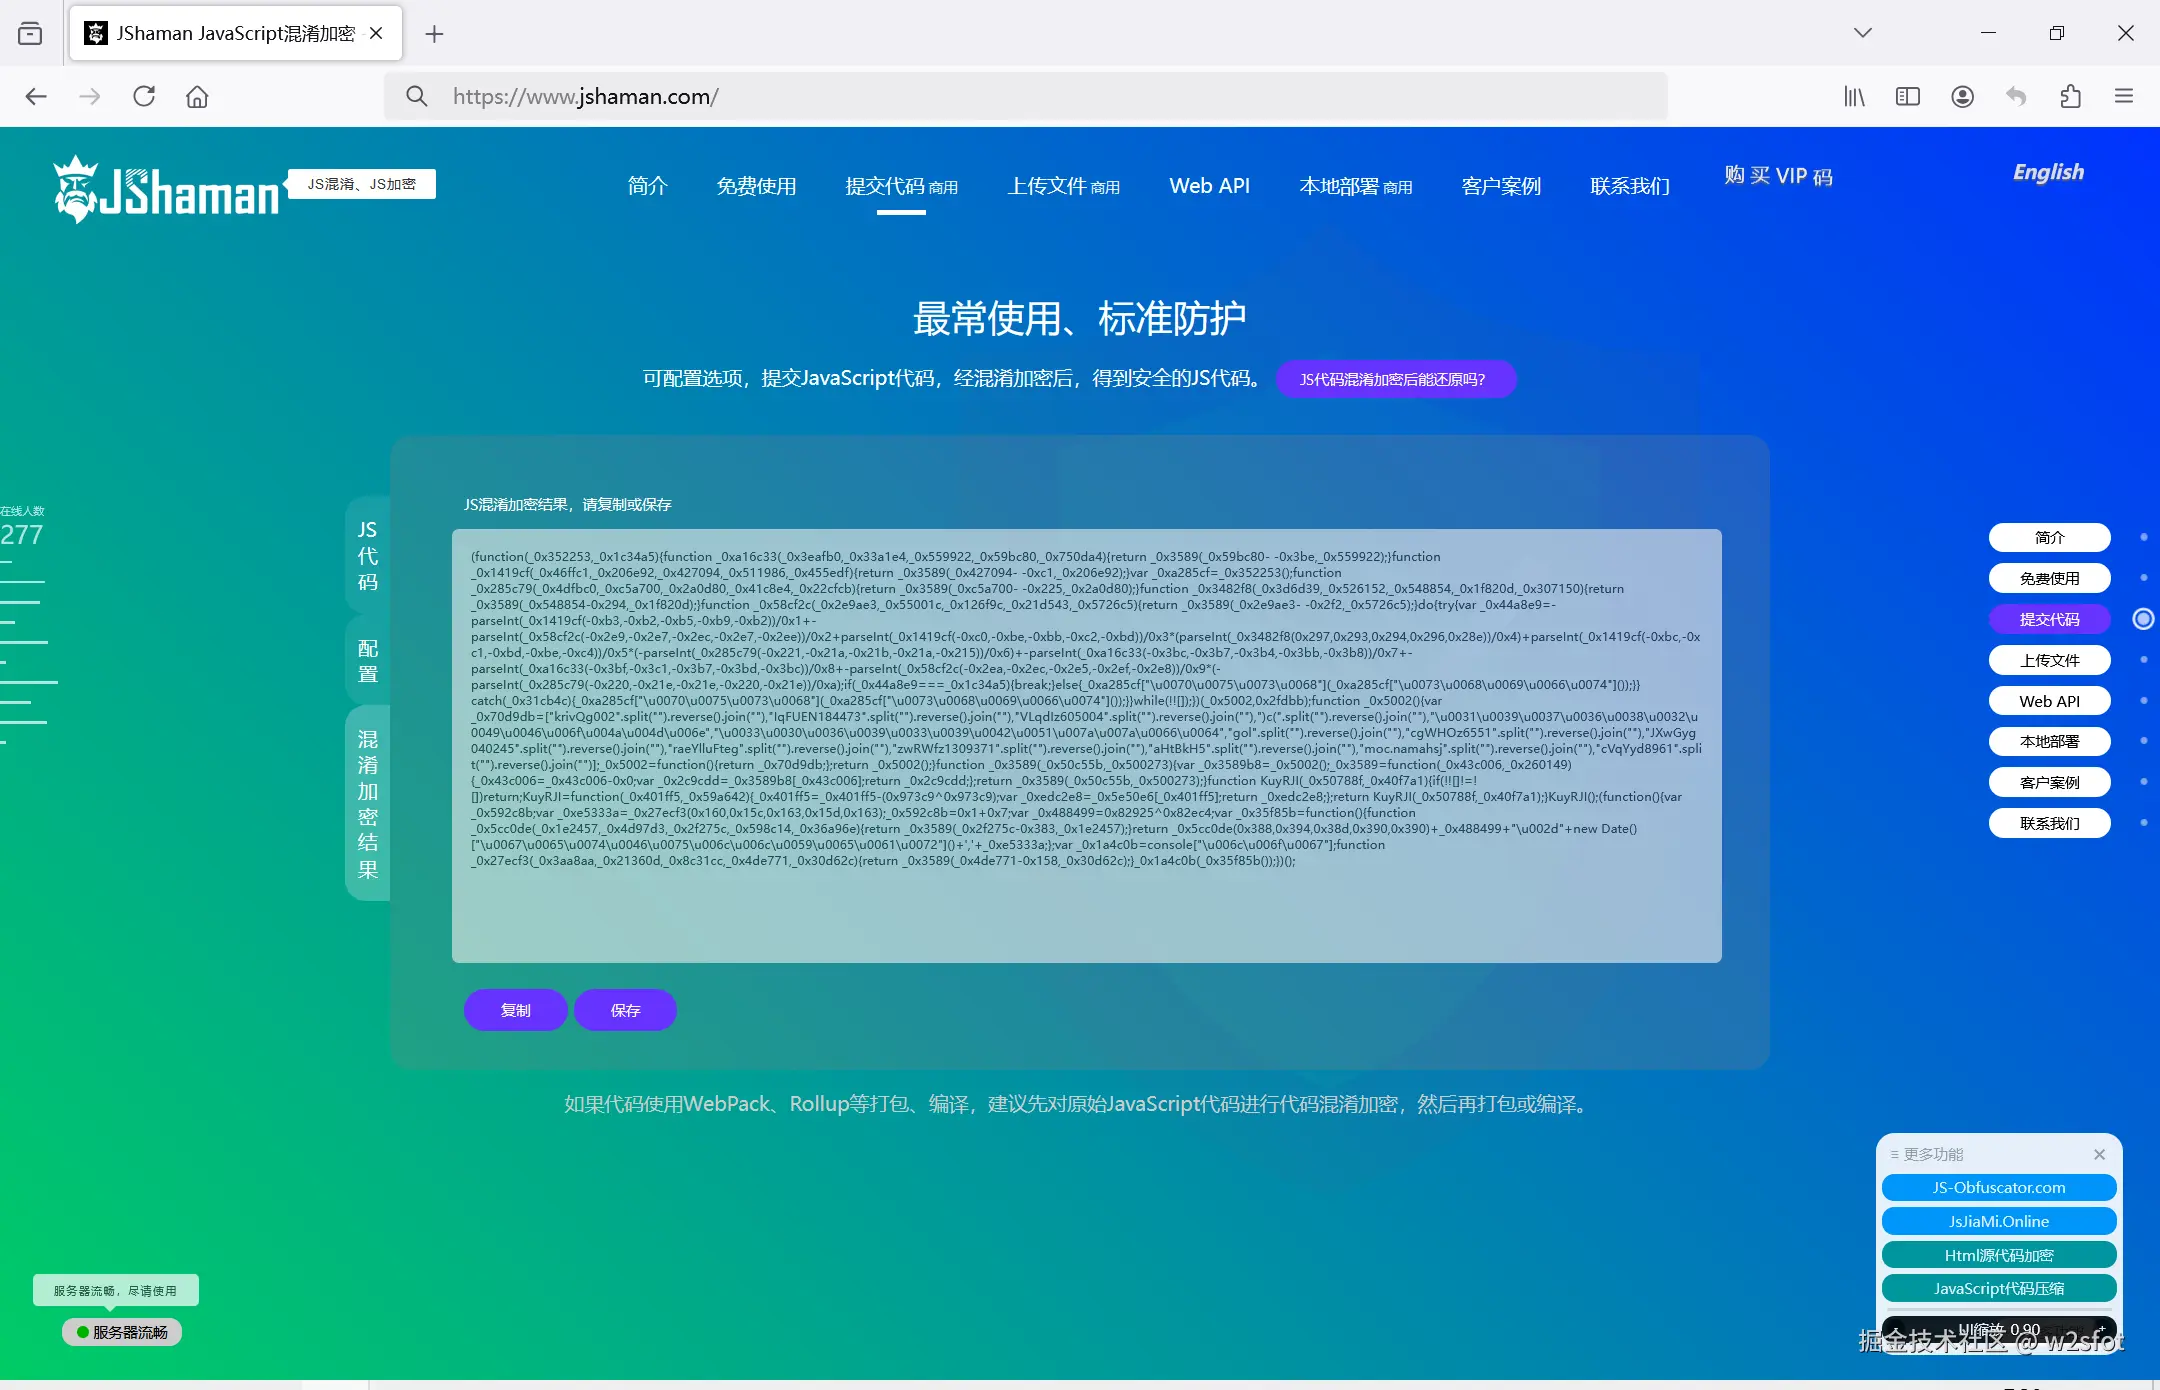The width and height of the screenshot is (2160, 1390).
Task: Open the account profile icon
Action: 1962,96
